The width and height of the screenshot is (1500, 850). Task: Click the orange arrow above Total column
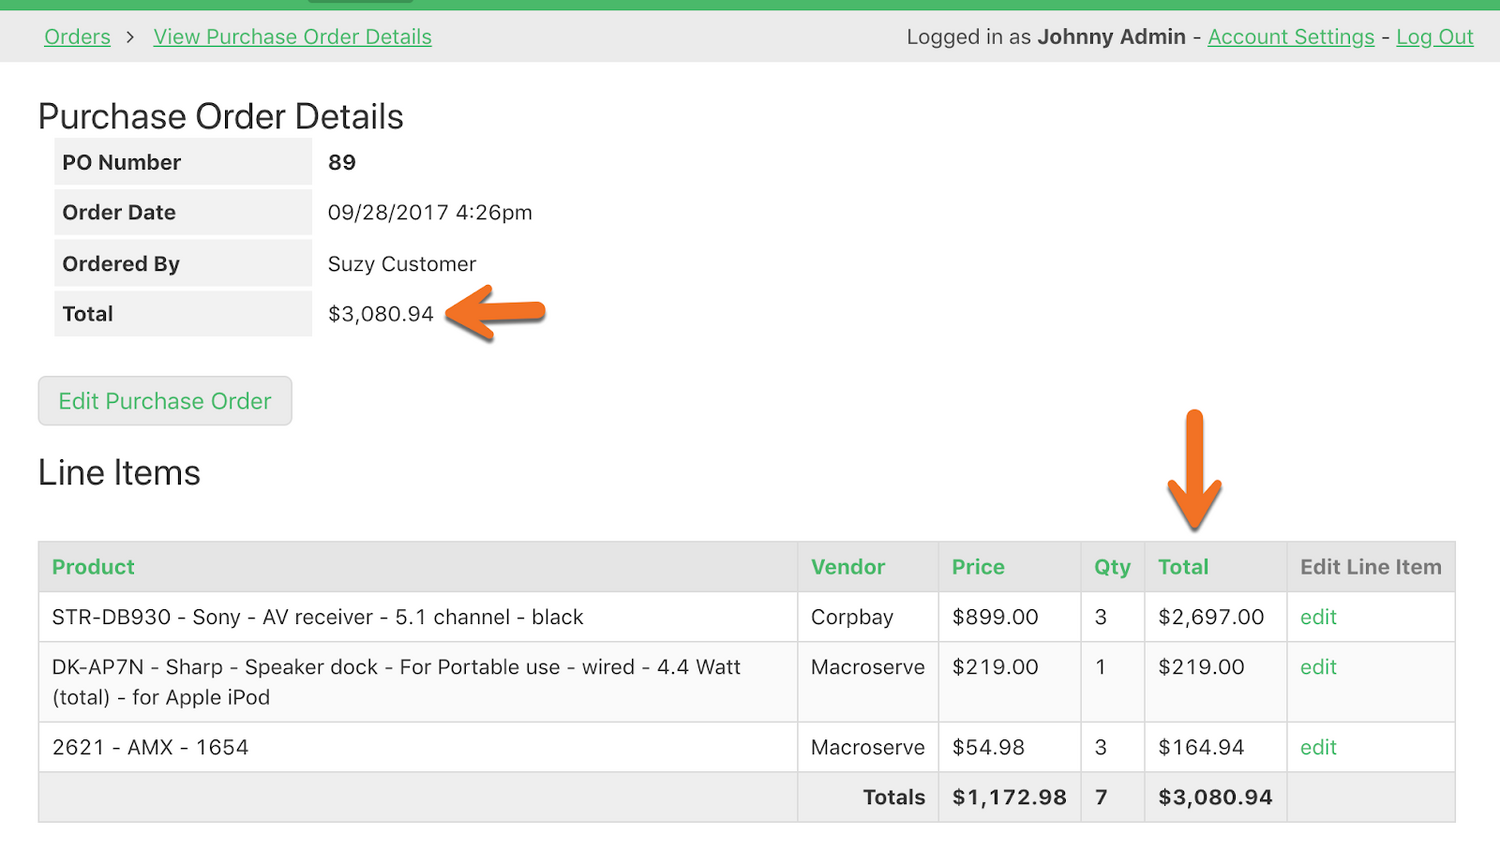[1194, 470]
